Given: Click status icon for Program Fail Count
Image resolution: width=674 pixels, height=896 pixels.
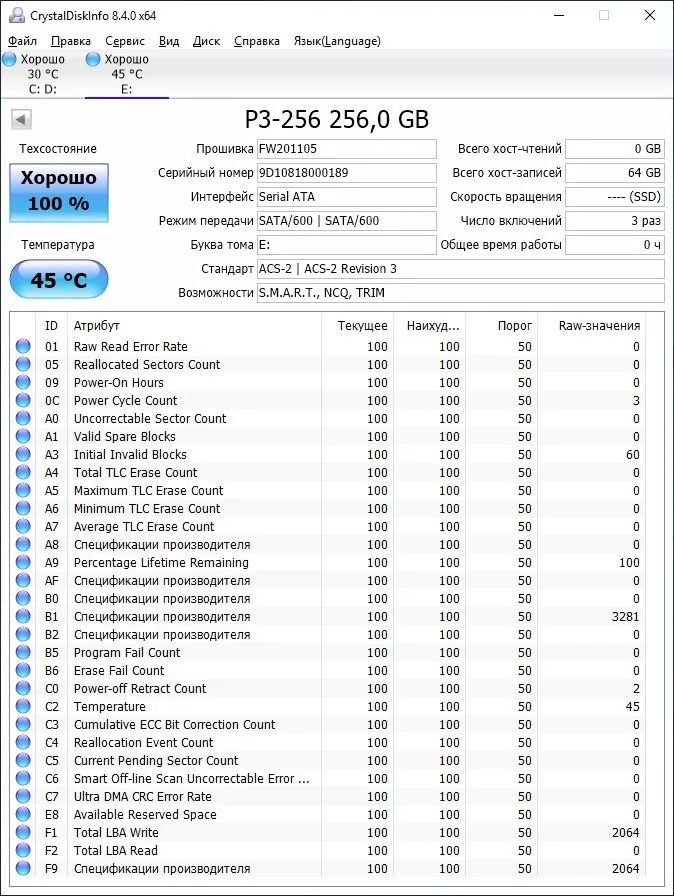Looking at the screenshot, I should tap(23, 653).
